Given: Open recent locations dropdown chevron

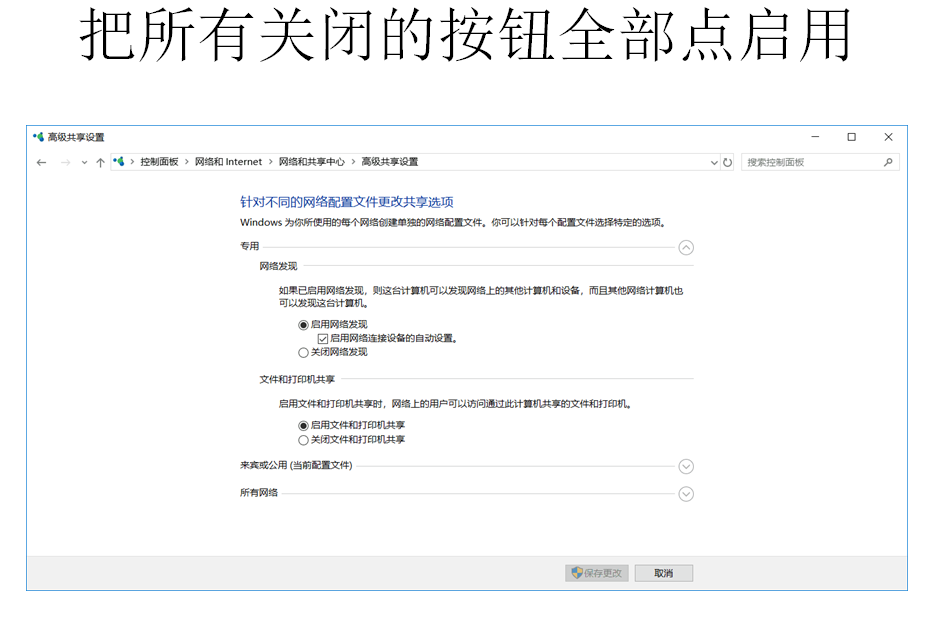Looking at the screenshot, I should point(84,162).
